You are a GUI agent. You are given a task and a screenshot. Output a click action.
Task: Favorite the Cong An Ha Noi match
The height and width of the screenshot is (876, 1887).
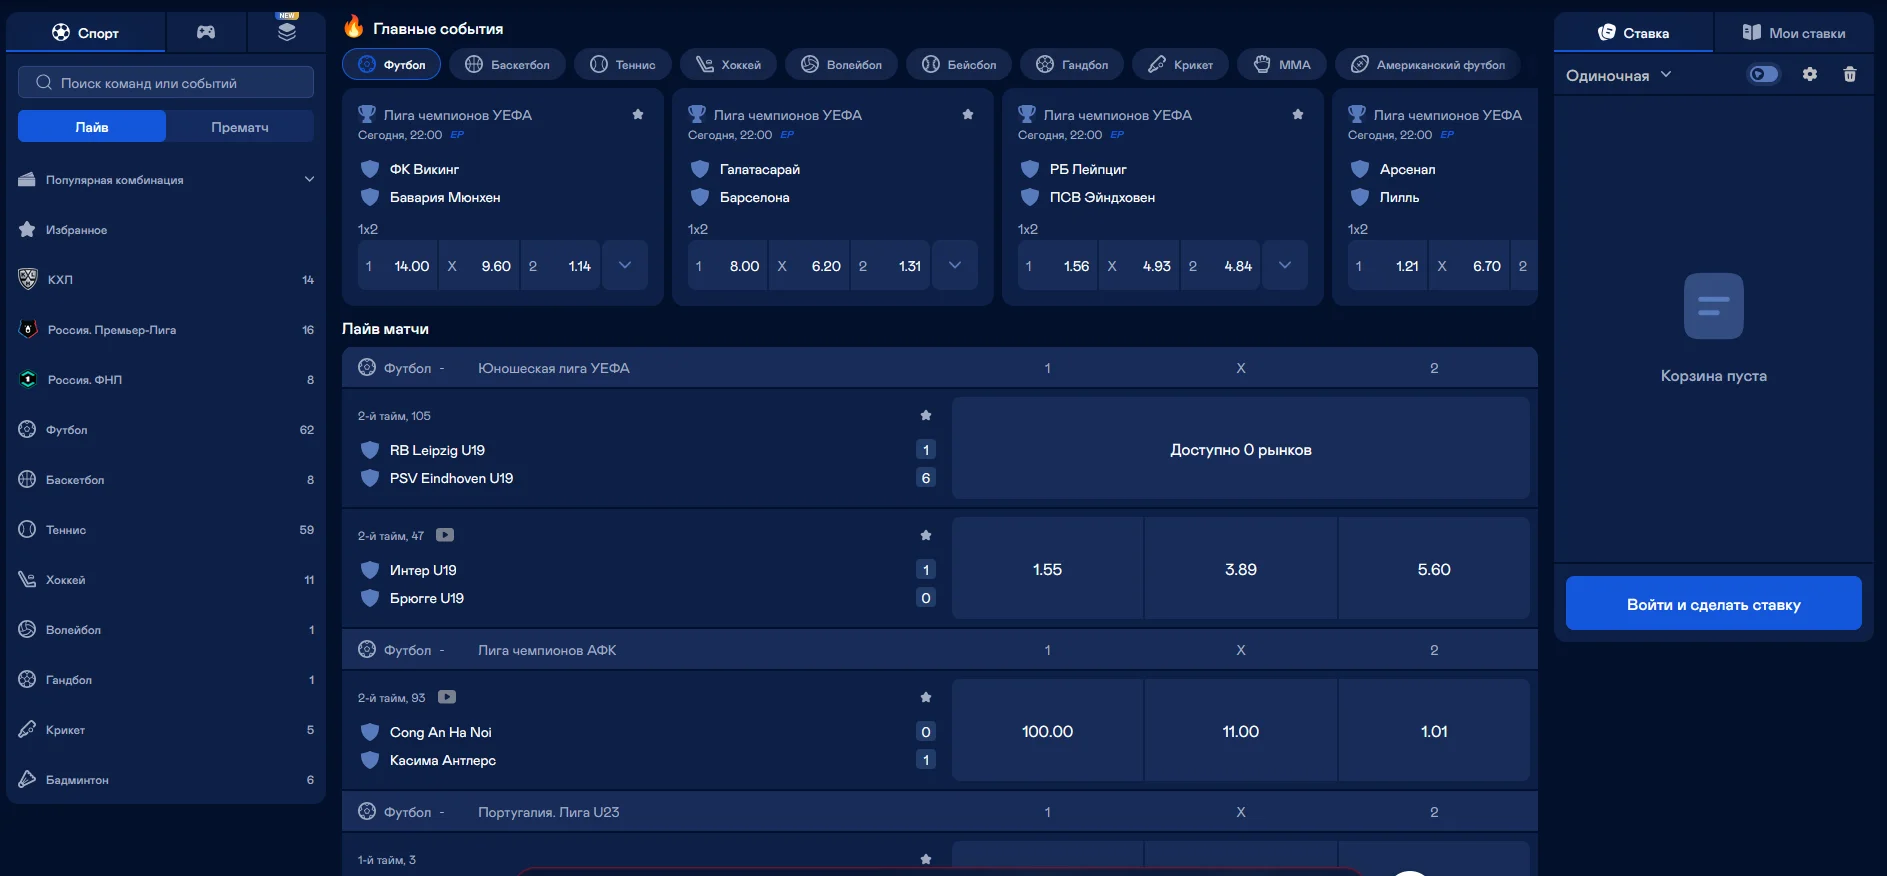point(926,697)
